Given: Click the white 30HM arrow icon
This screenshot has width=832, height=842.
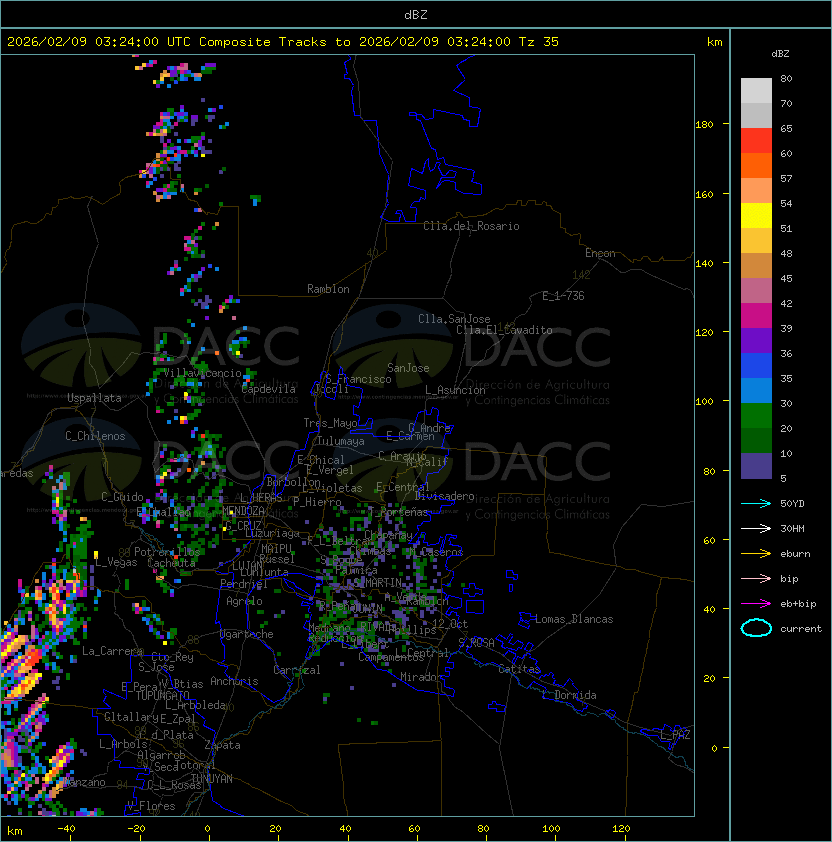Looking at the screenshot, I should tap(756, 528).
